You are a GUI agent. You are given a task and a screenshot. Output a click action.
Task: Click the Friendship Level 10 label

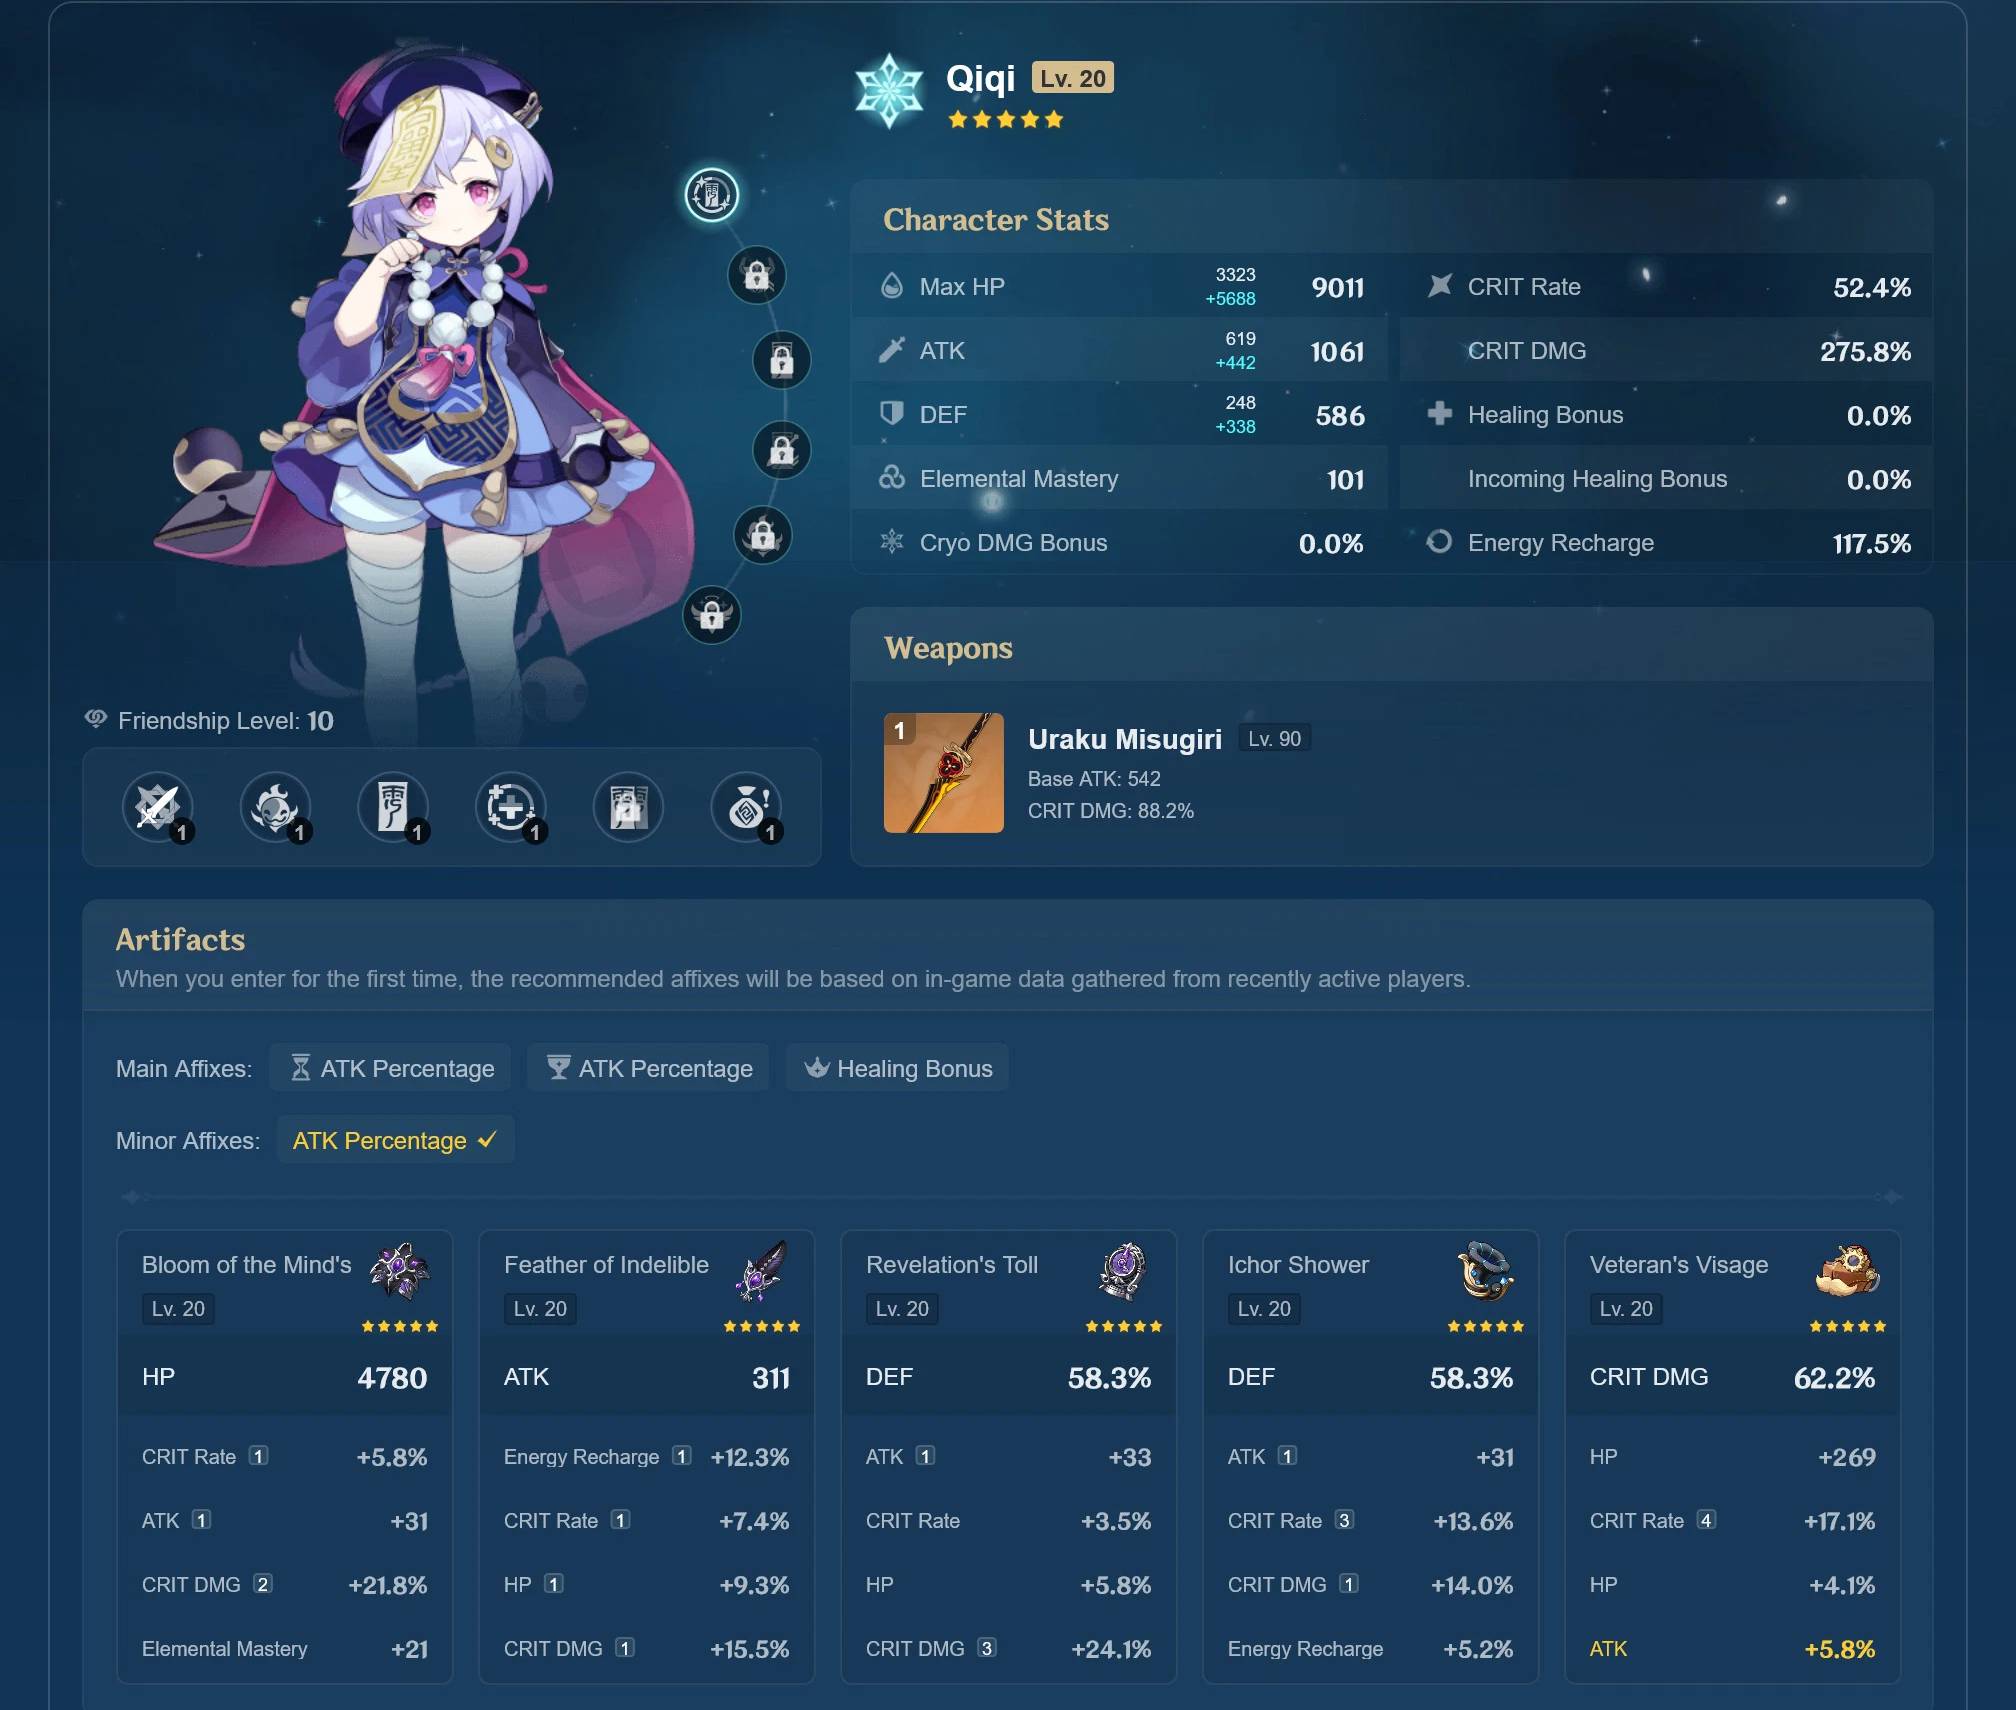pos(225,721)
